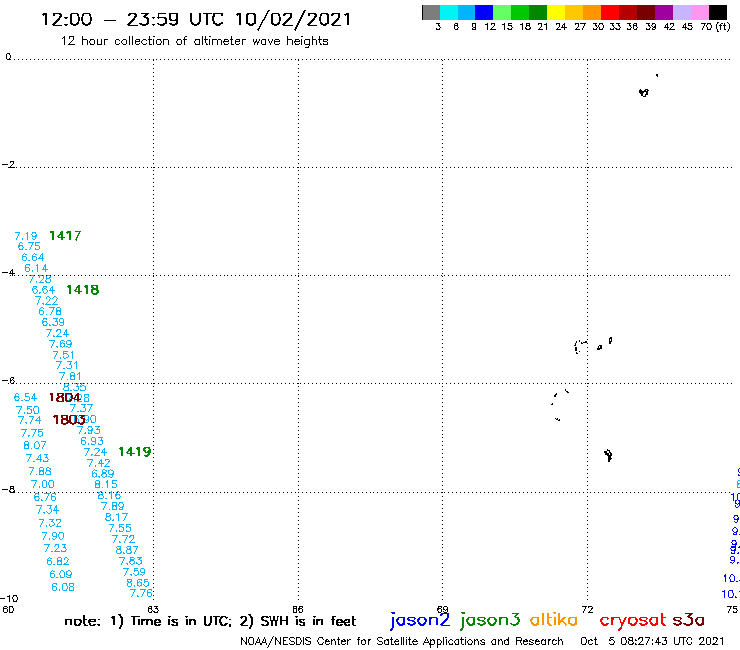The image size is (740, 650).
Task: Click the NOAA/NESDIS Center credit line
Action: pos(402,641)
